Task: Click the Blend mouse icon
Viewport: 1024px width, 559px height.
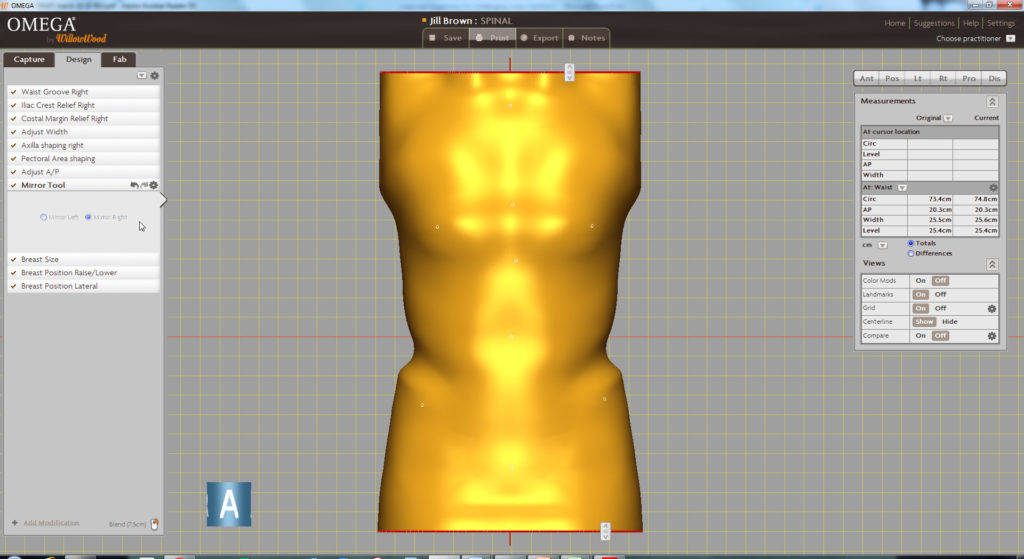Action: coord(155,523)
